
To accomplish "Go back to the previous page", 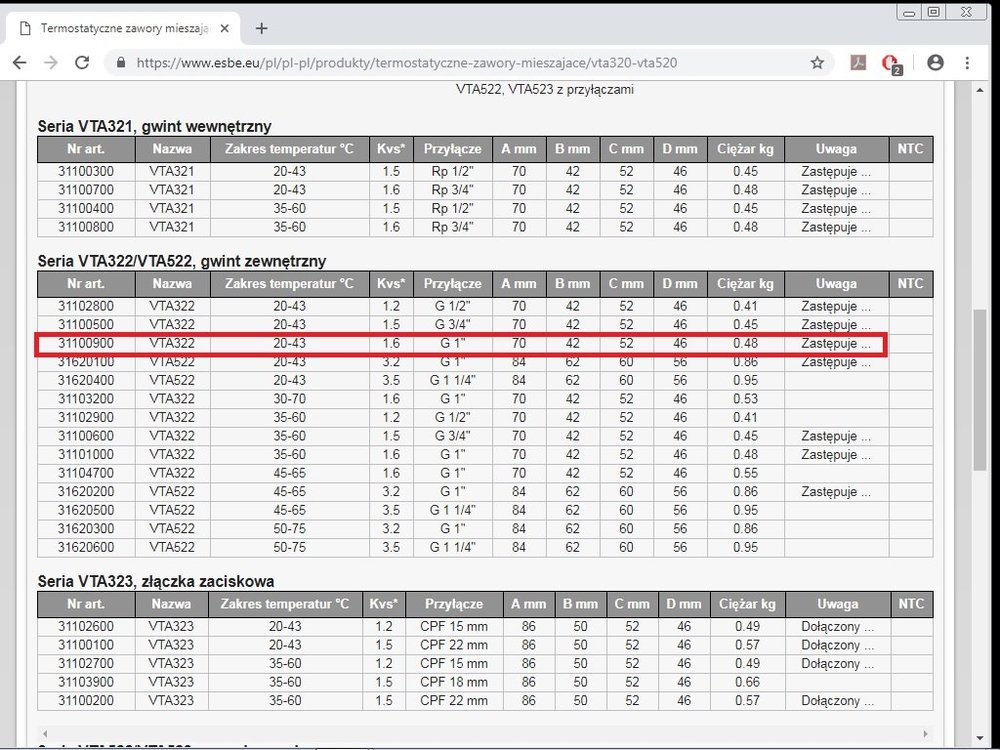I will [x=19, y=62].
